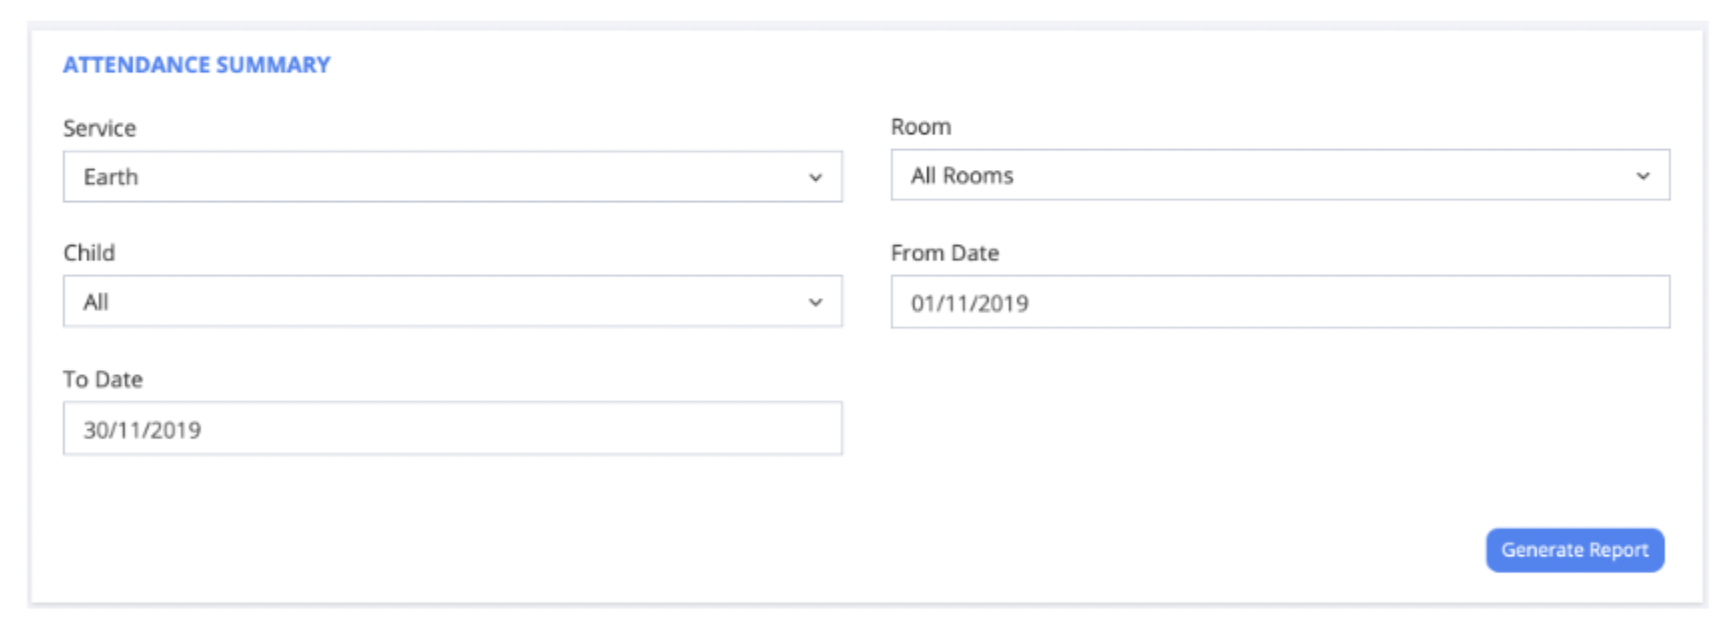Viewport: 1730px width, 626px height.
Task: Click the From Date label
Action: point(945,253)
